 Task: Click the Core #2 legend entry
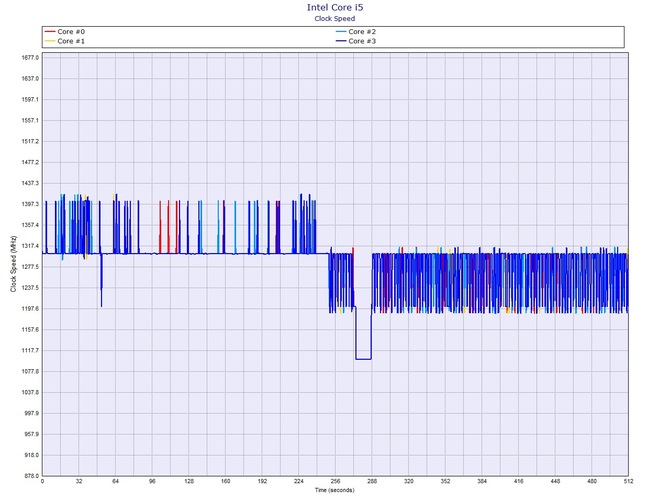click(x=356, y=32)
